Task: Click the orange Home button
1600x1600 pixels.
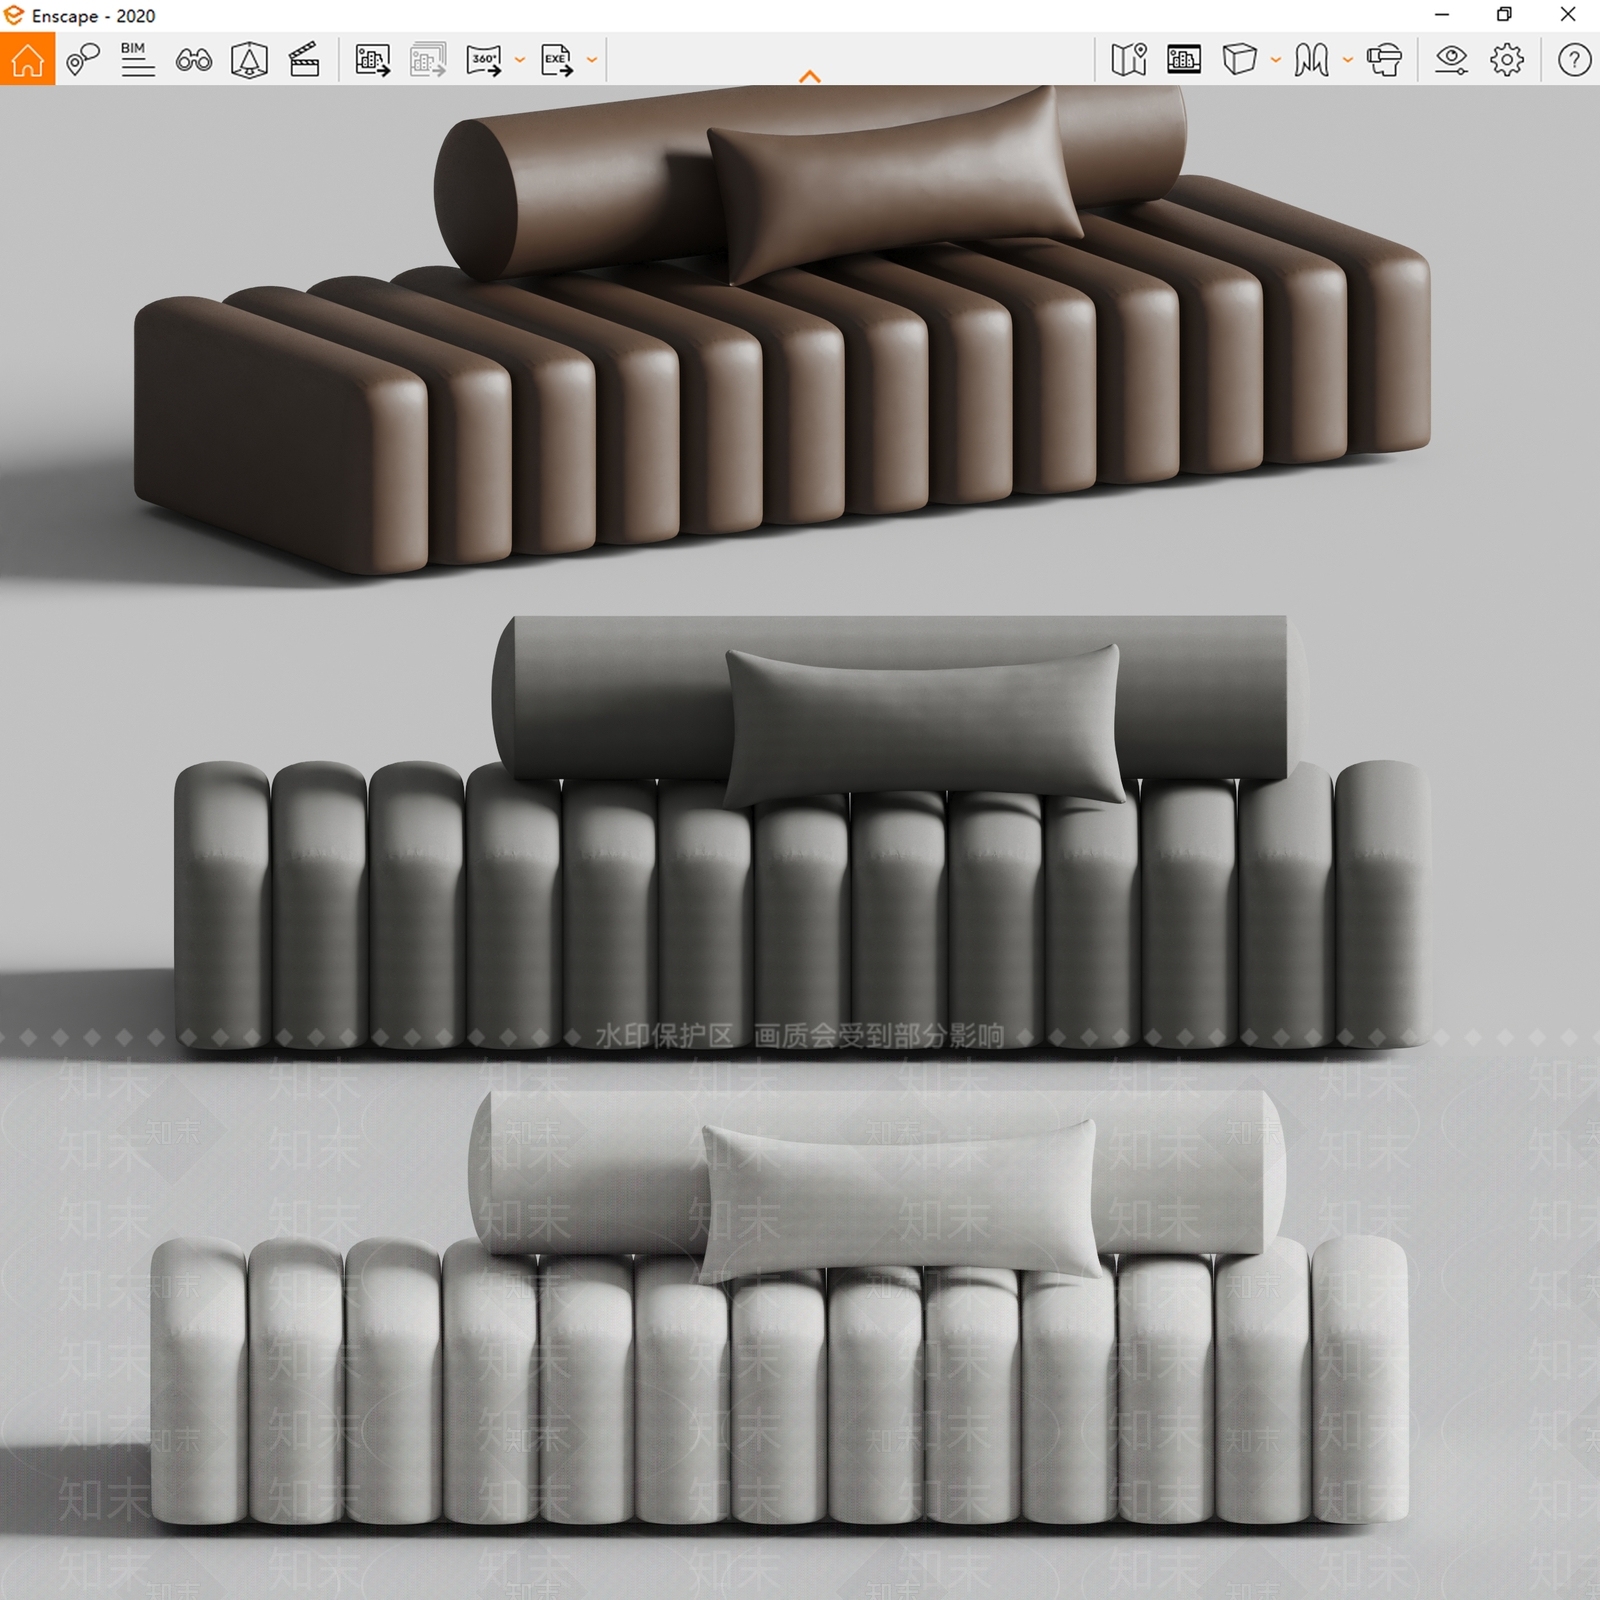Action: click(x=27, y=59)
